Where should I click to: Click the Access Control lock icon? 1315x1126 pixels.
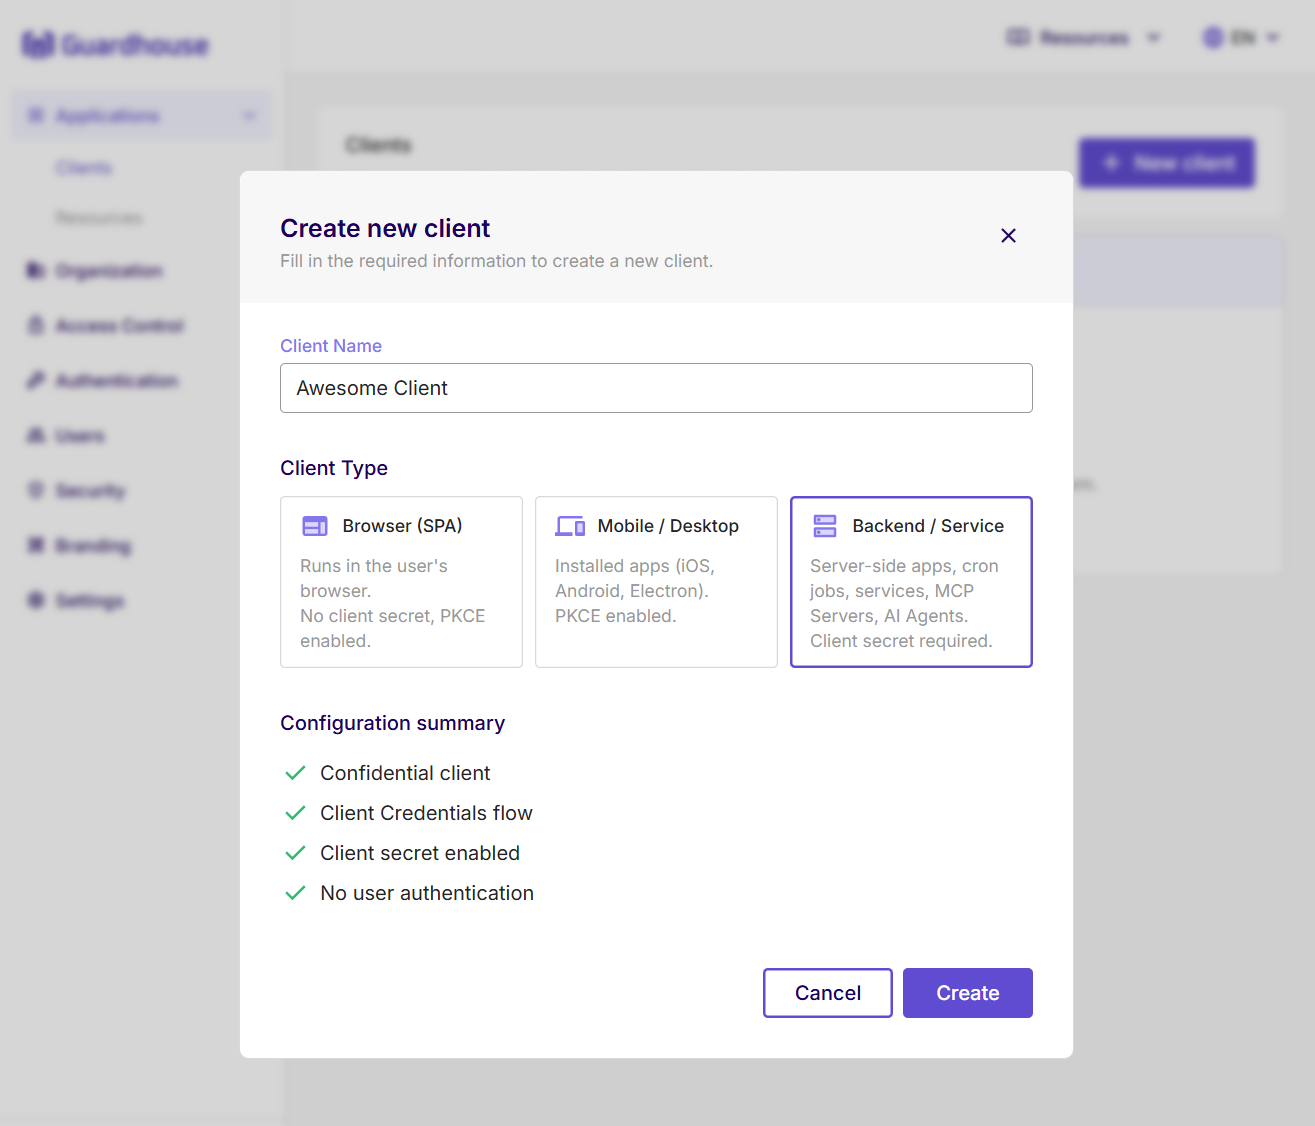36,325
